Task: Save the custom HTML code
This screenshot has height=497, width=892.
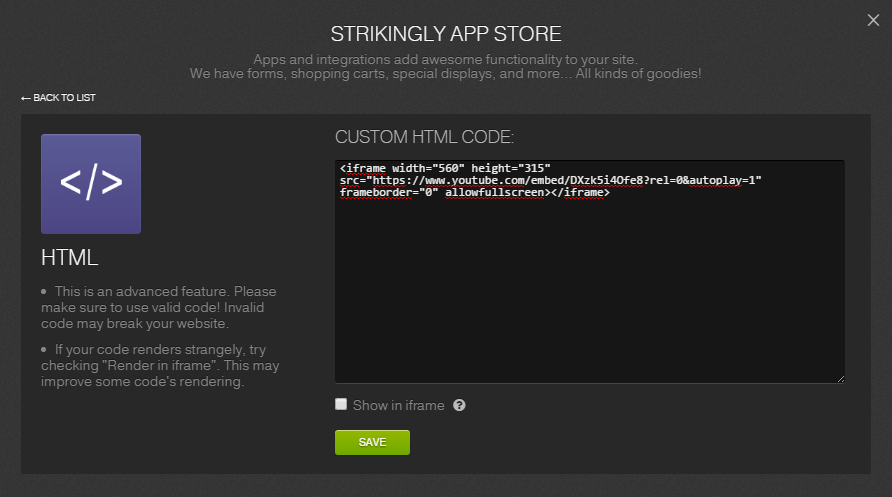Action: [x=372, y=442]
